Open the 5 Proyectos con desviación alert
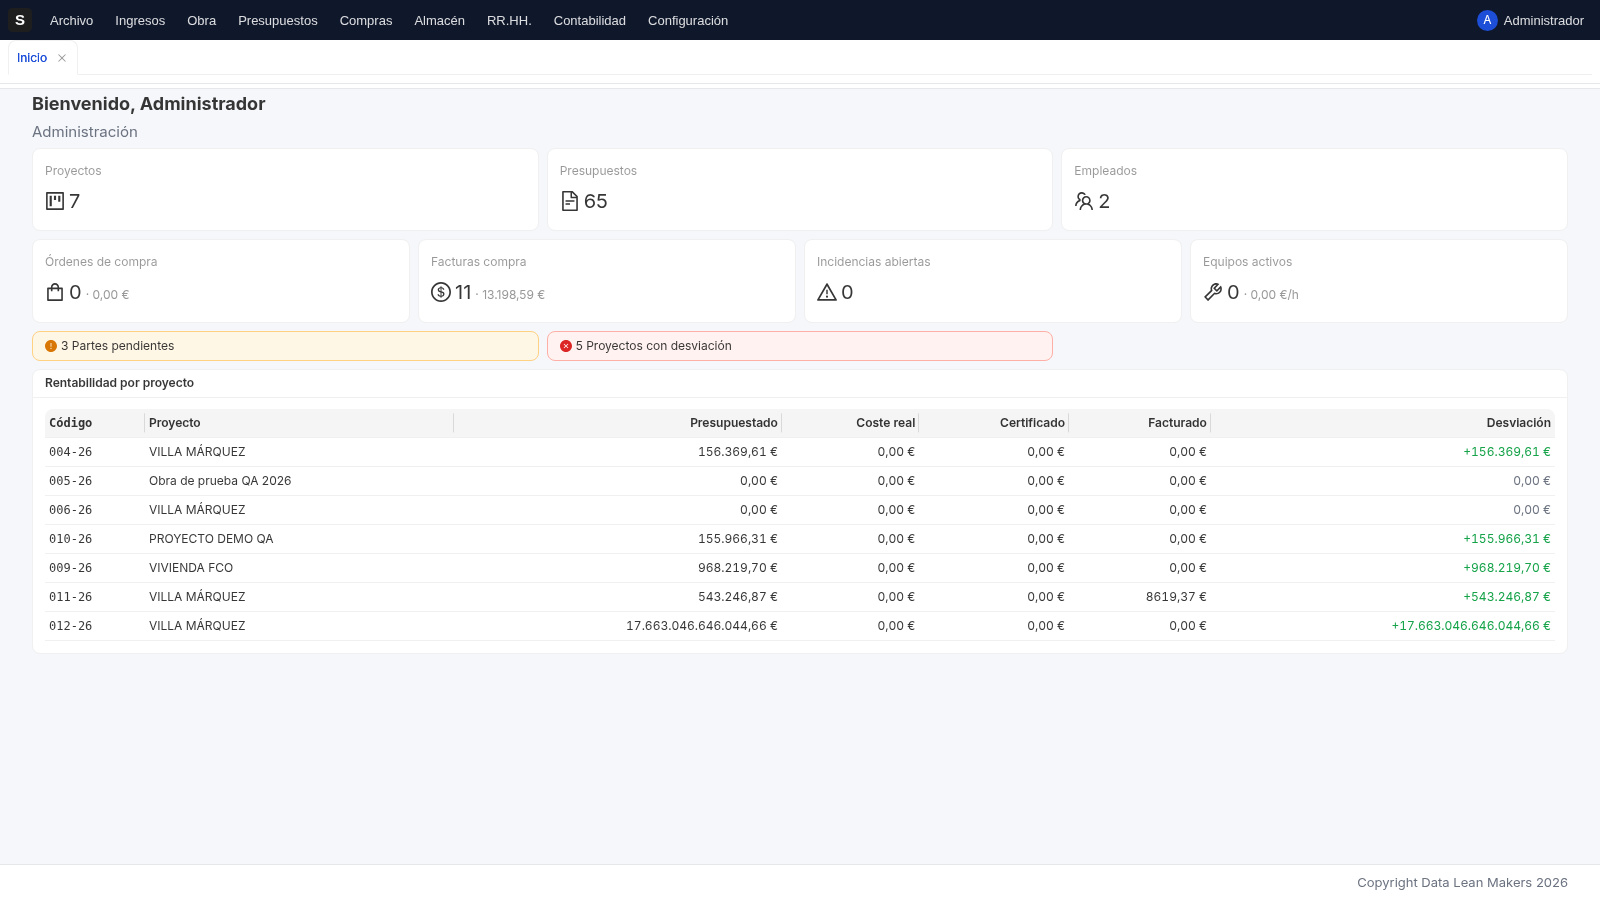1600x900 pixels. coord(800,346)
